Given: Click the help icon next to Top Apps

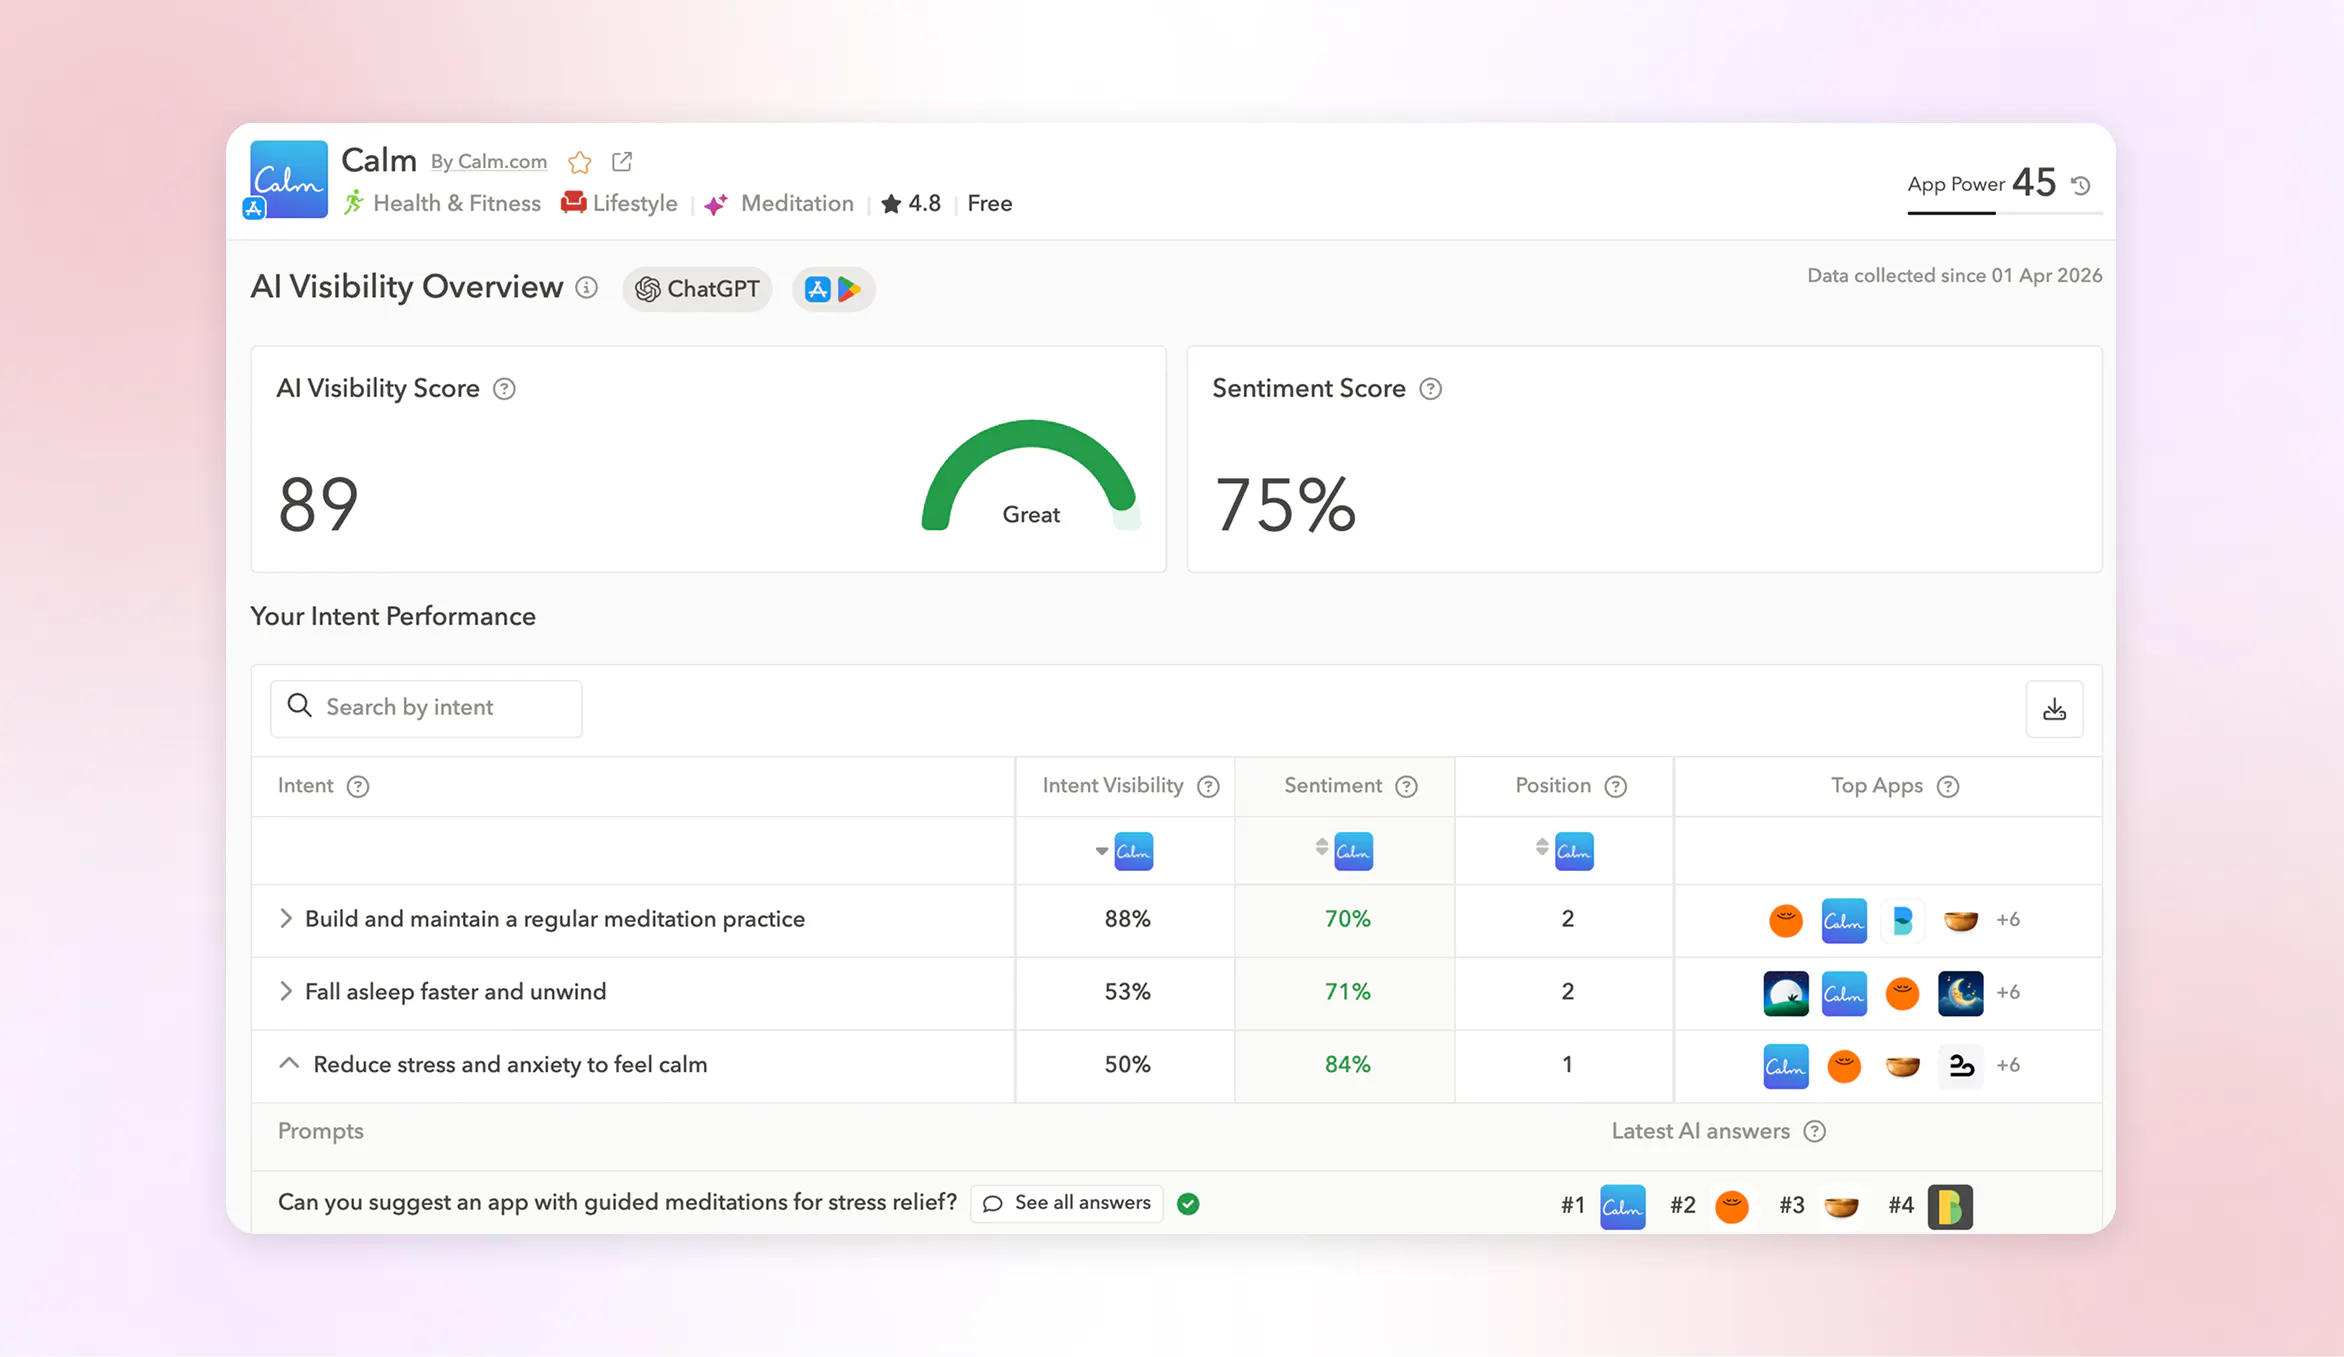Looking at the screenshot, I should (1948, 786).
